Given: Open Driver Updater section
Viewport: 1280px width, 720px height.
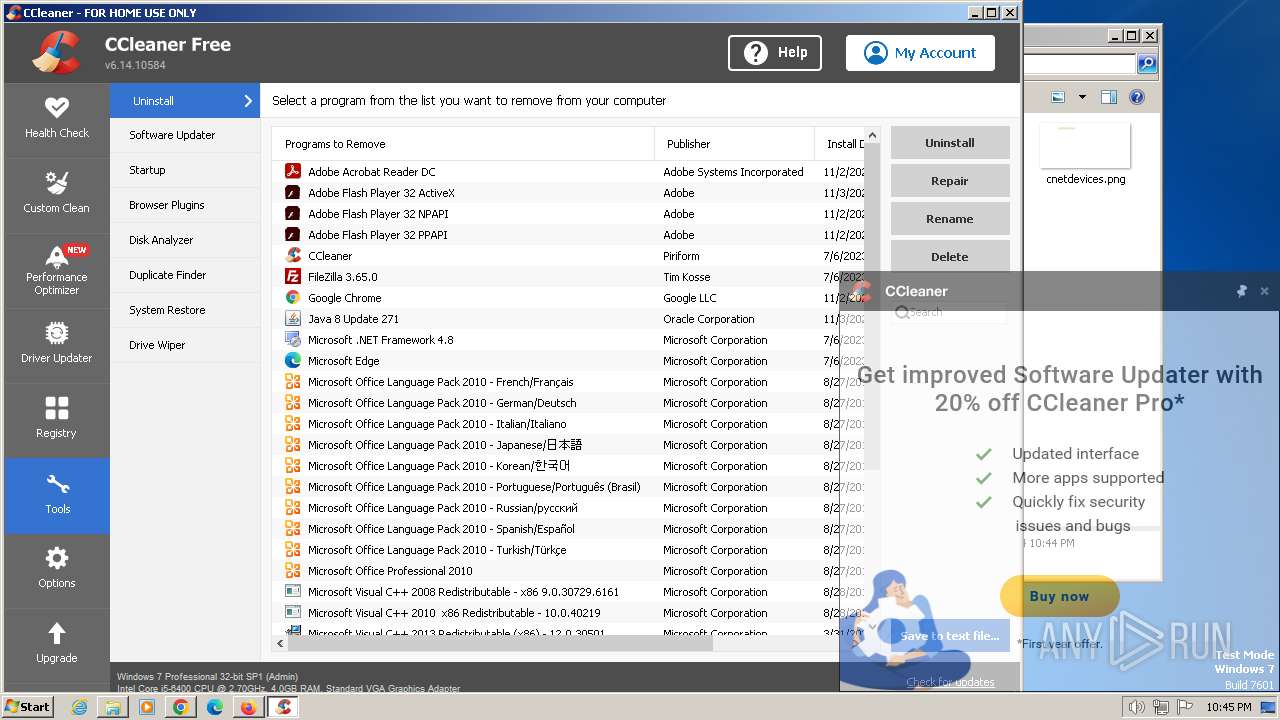Looking at the screenshot, I should (57, 345).
